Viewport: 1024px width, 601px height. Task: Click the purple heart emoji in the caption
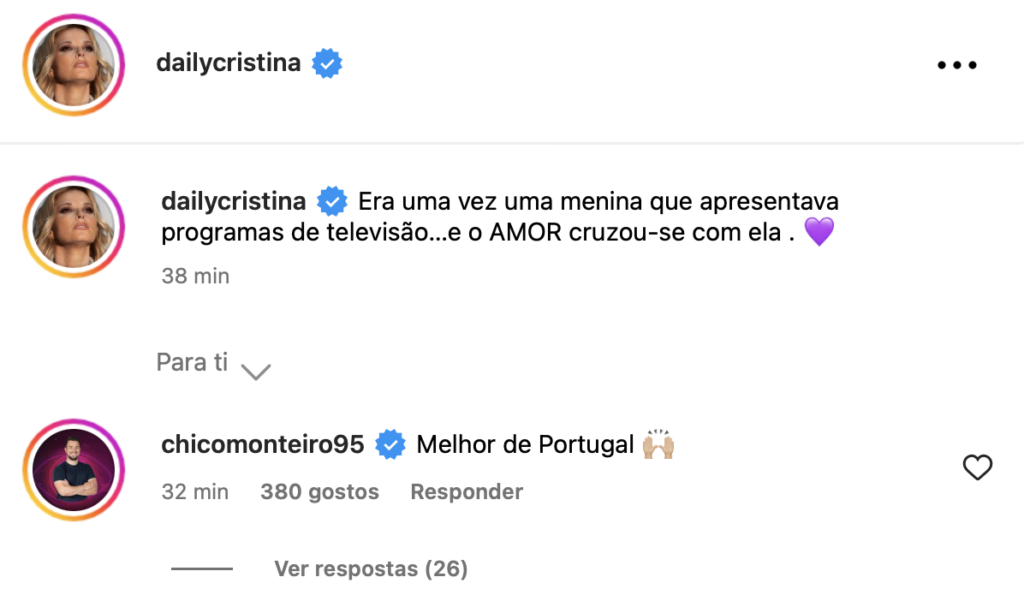point(818,234)
